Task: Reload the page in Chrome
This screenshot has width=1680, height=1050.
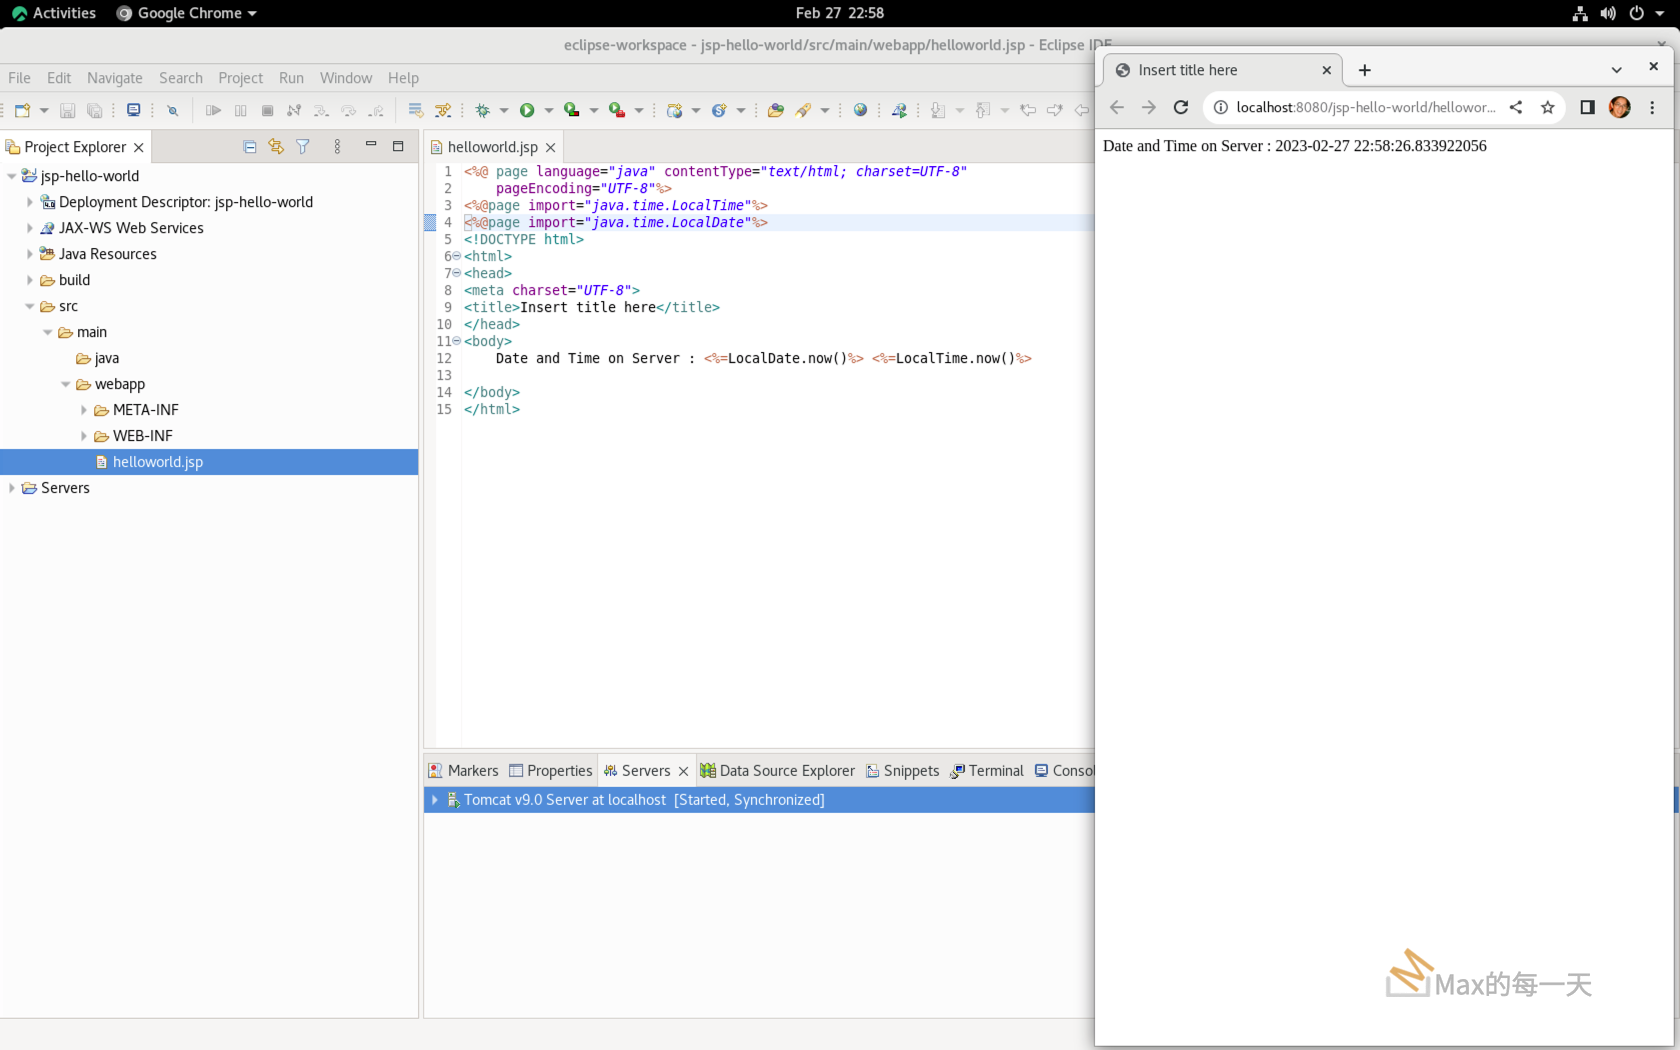Action: click(x=1181, y=107)
